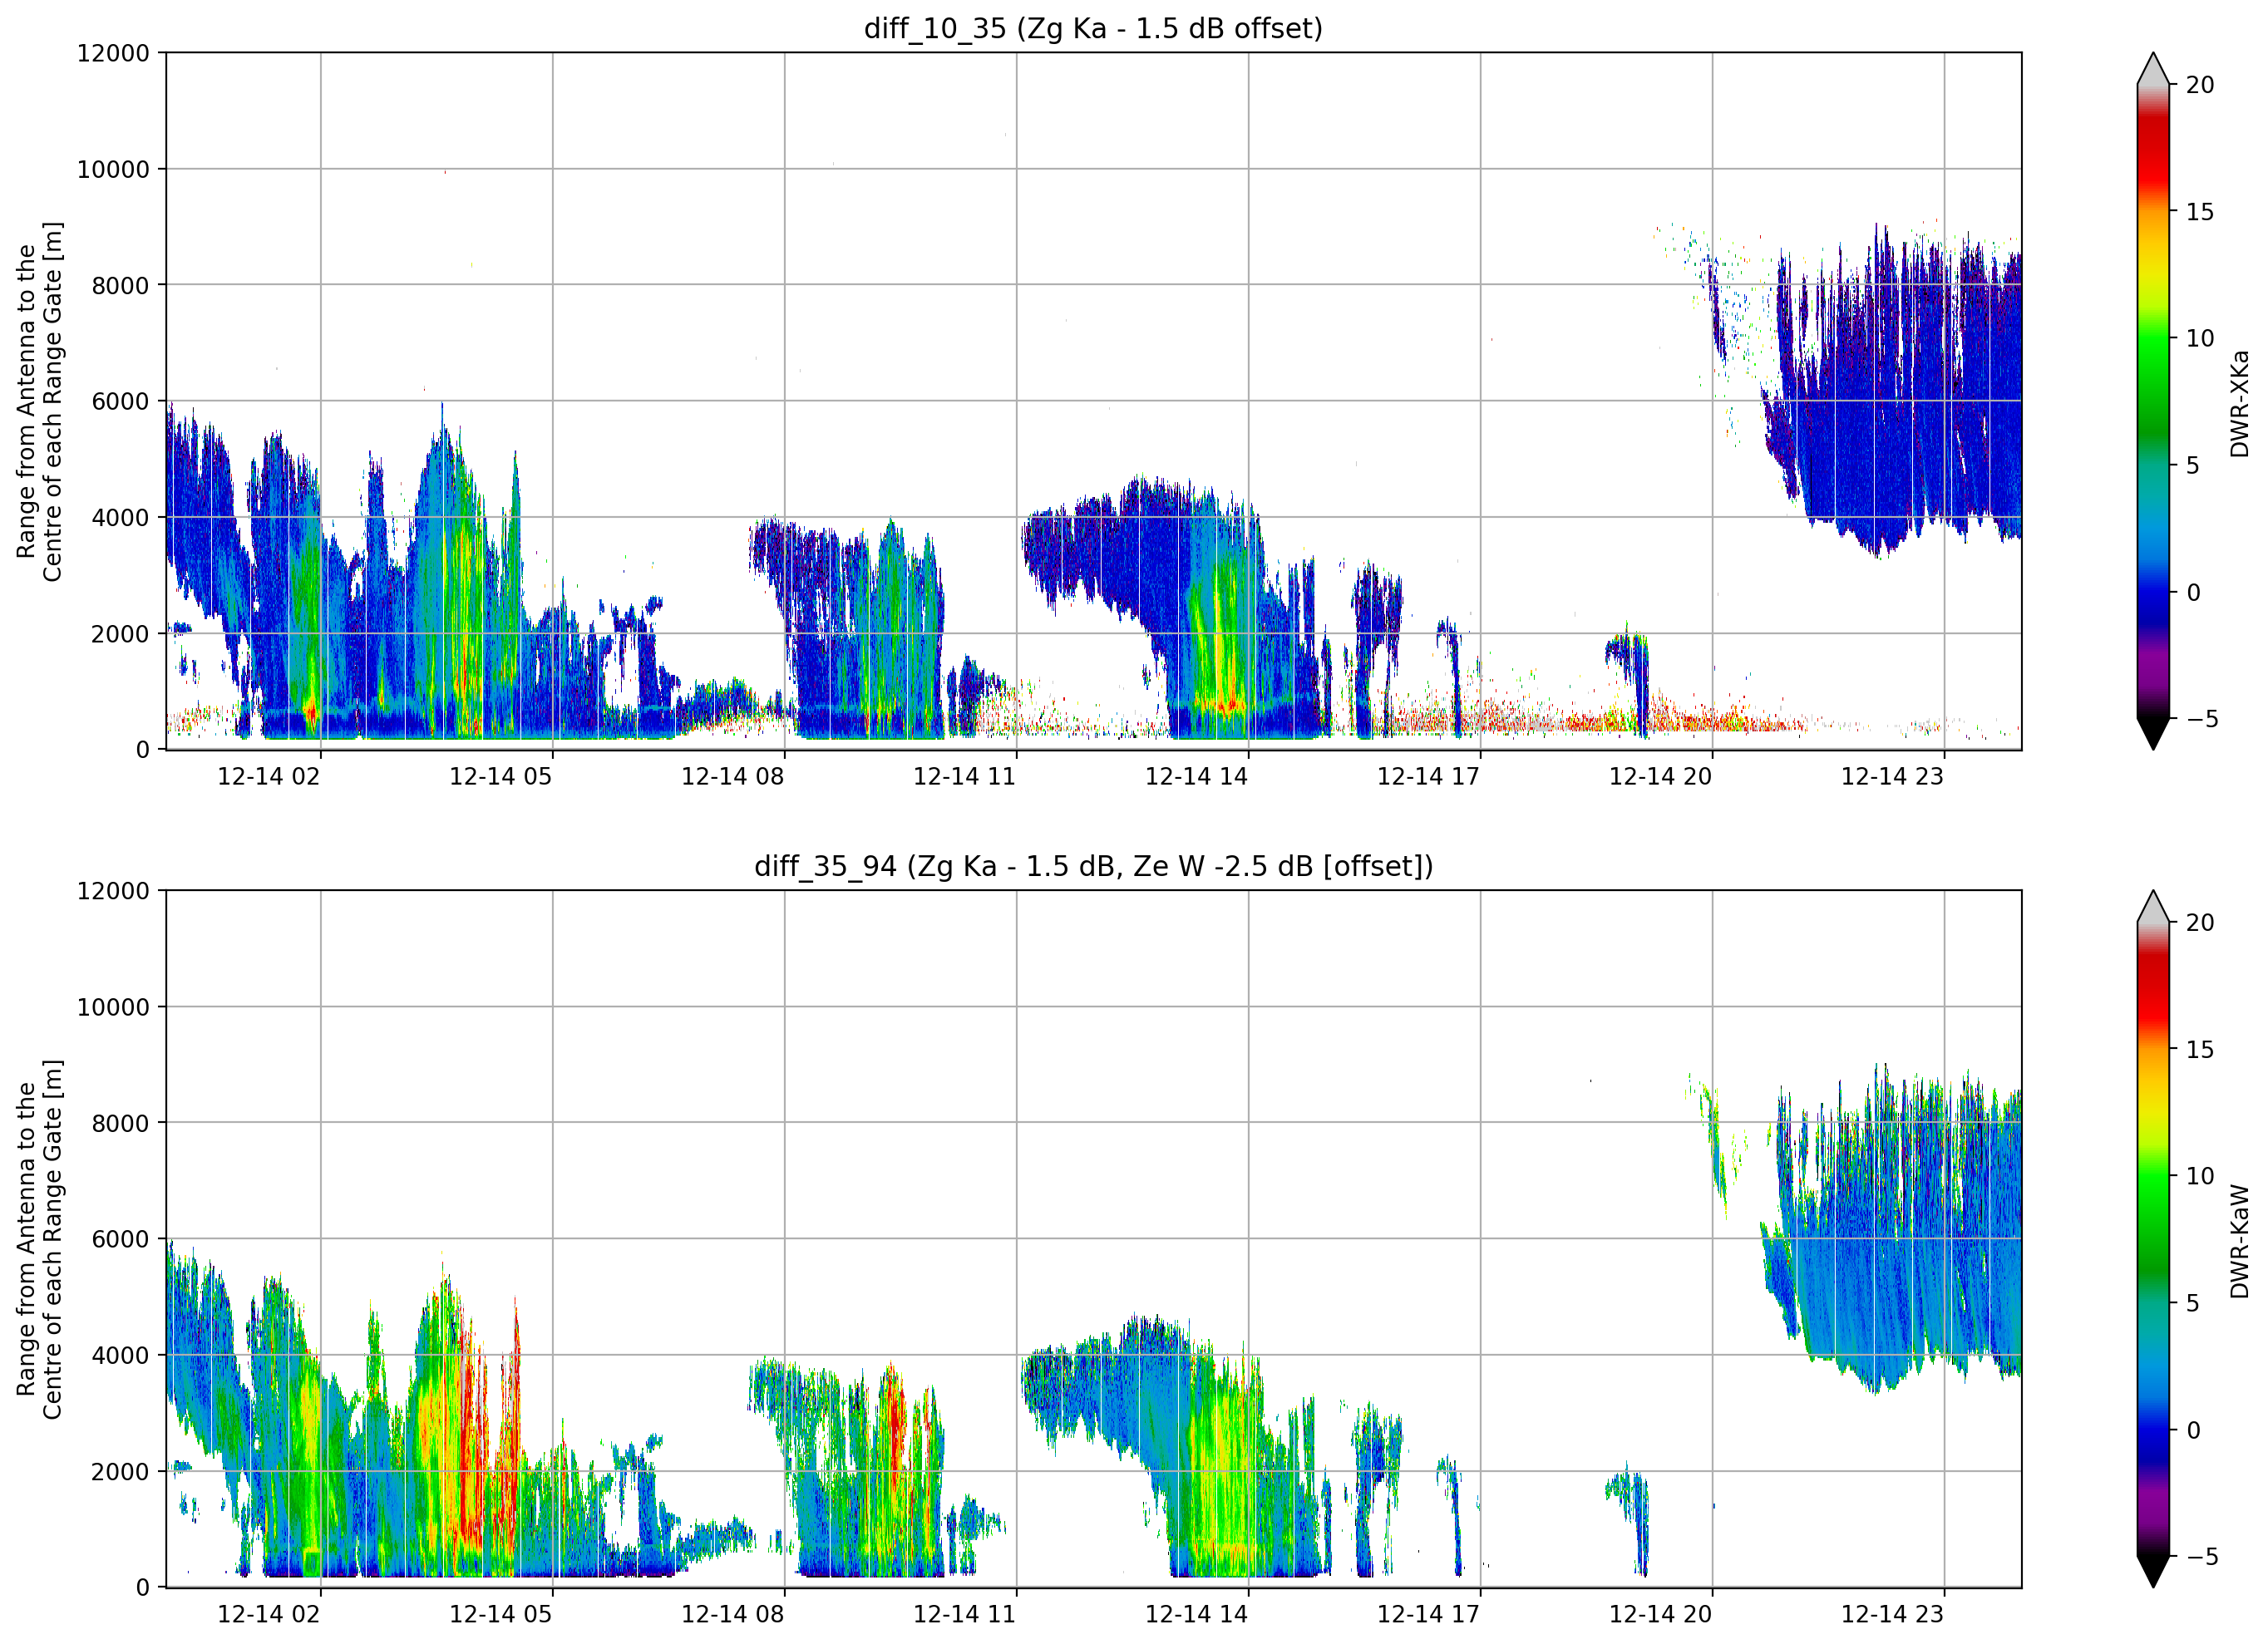The height and width of the screenshot is (1644, 2268).
Task: Click the top plot title diff_10_35
Action: point(1093,29)
